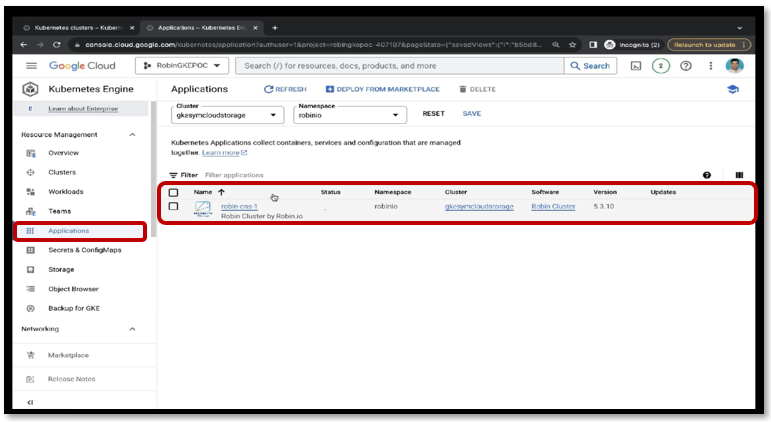
Task: Switch to Kubernetes clusters browser tab
Action: tap(79, 28)
